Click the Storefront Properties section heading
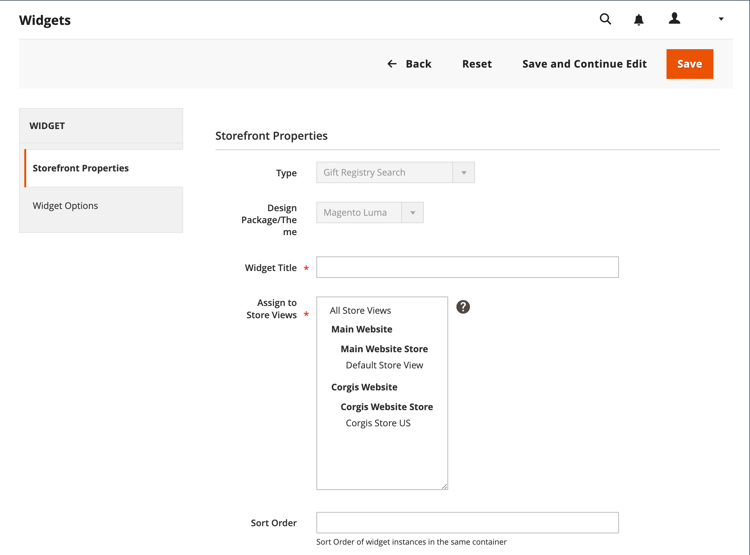 click(x=271, y=136)
